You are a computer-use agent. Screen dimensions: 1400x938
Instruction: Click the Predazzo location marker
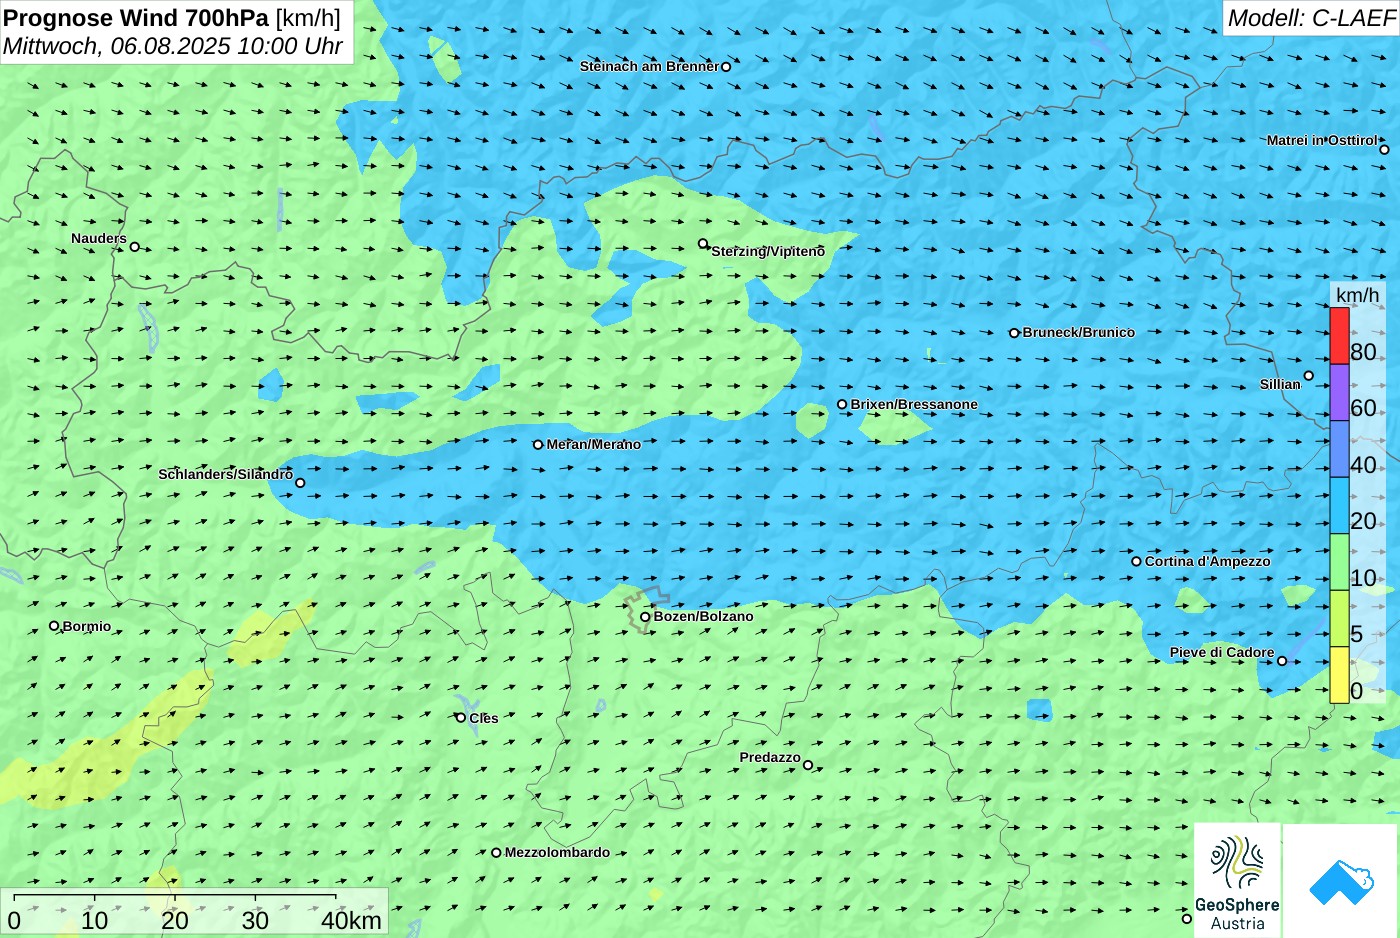808,765
